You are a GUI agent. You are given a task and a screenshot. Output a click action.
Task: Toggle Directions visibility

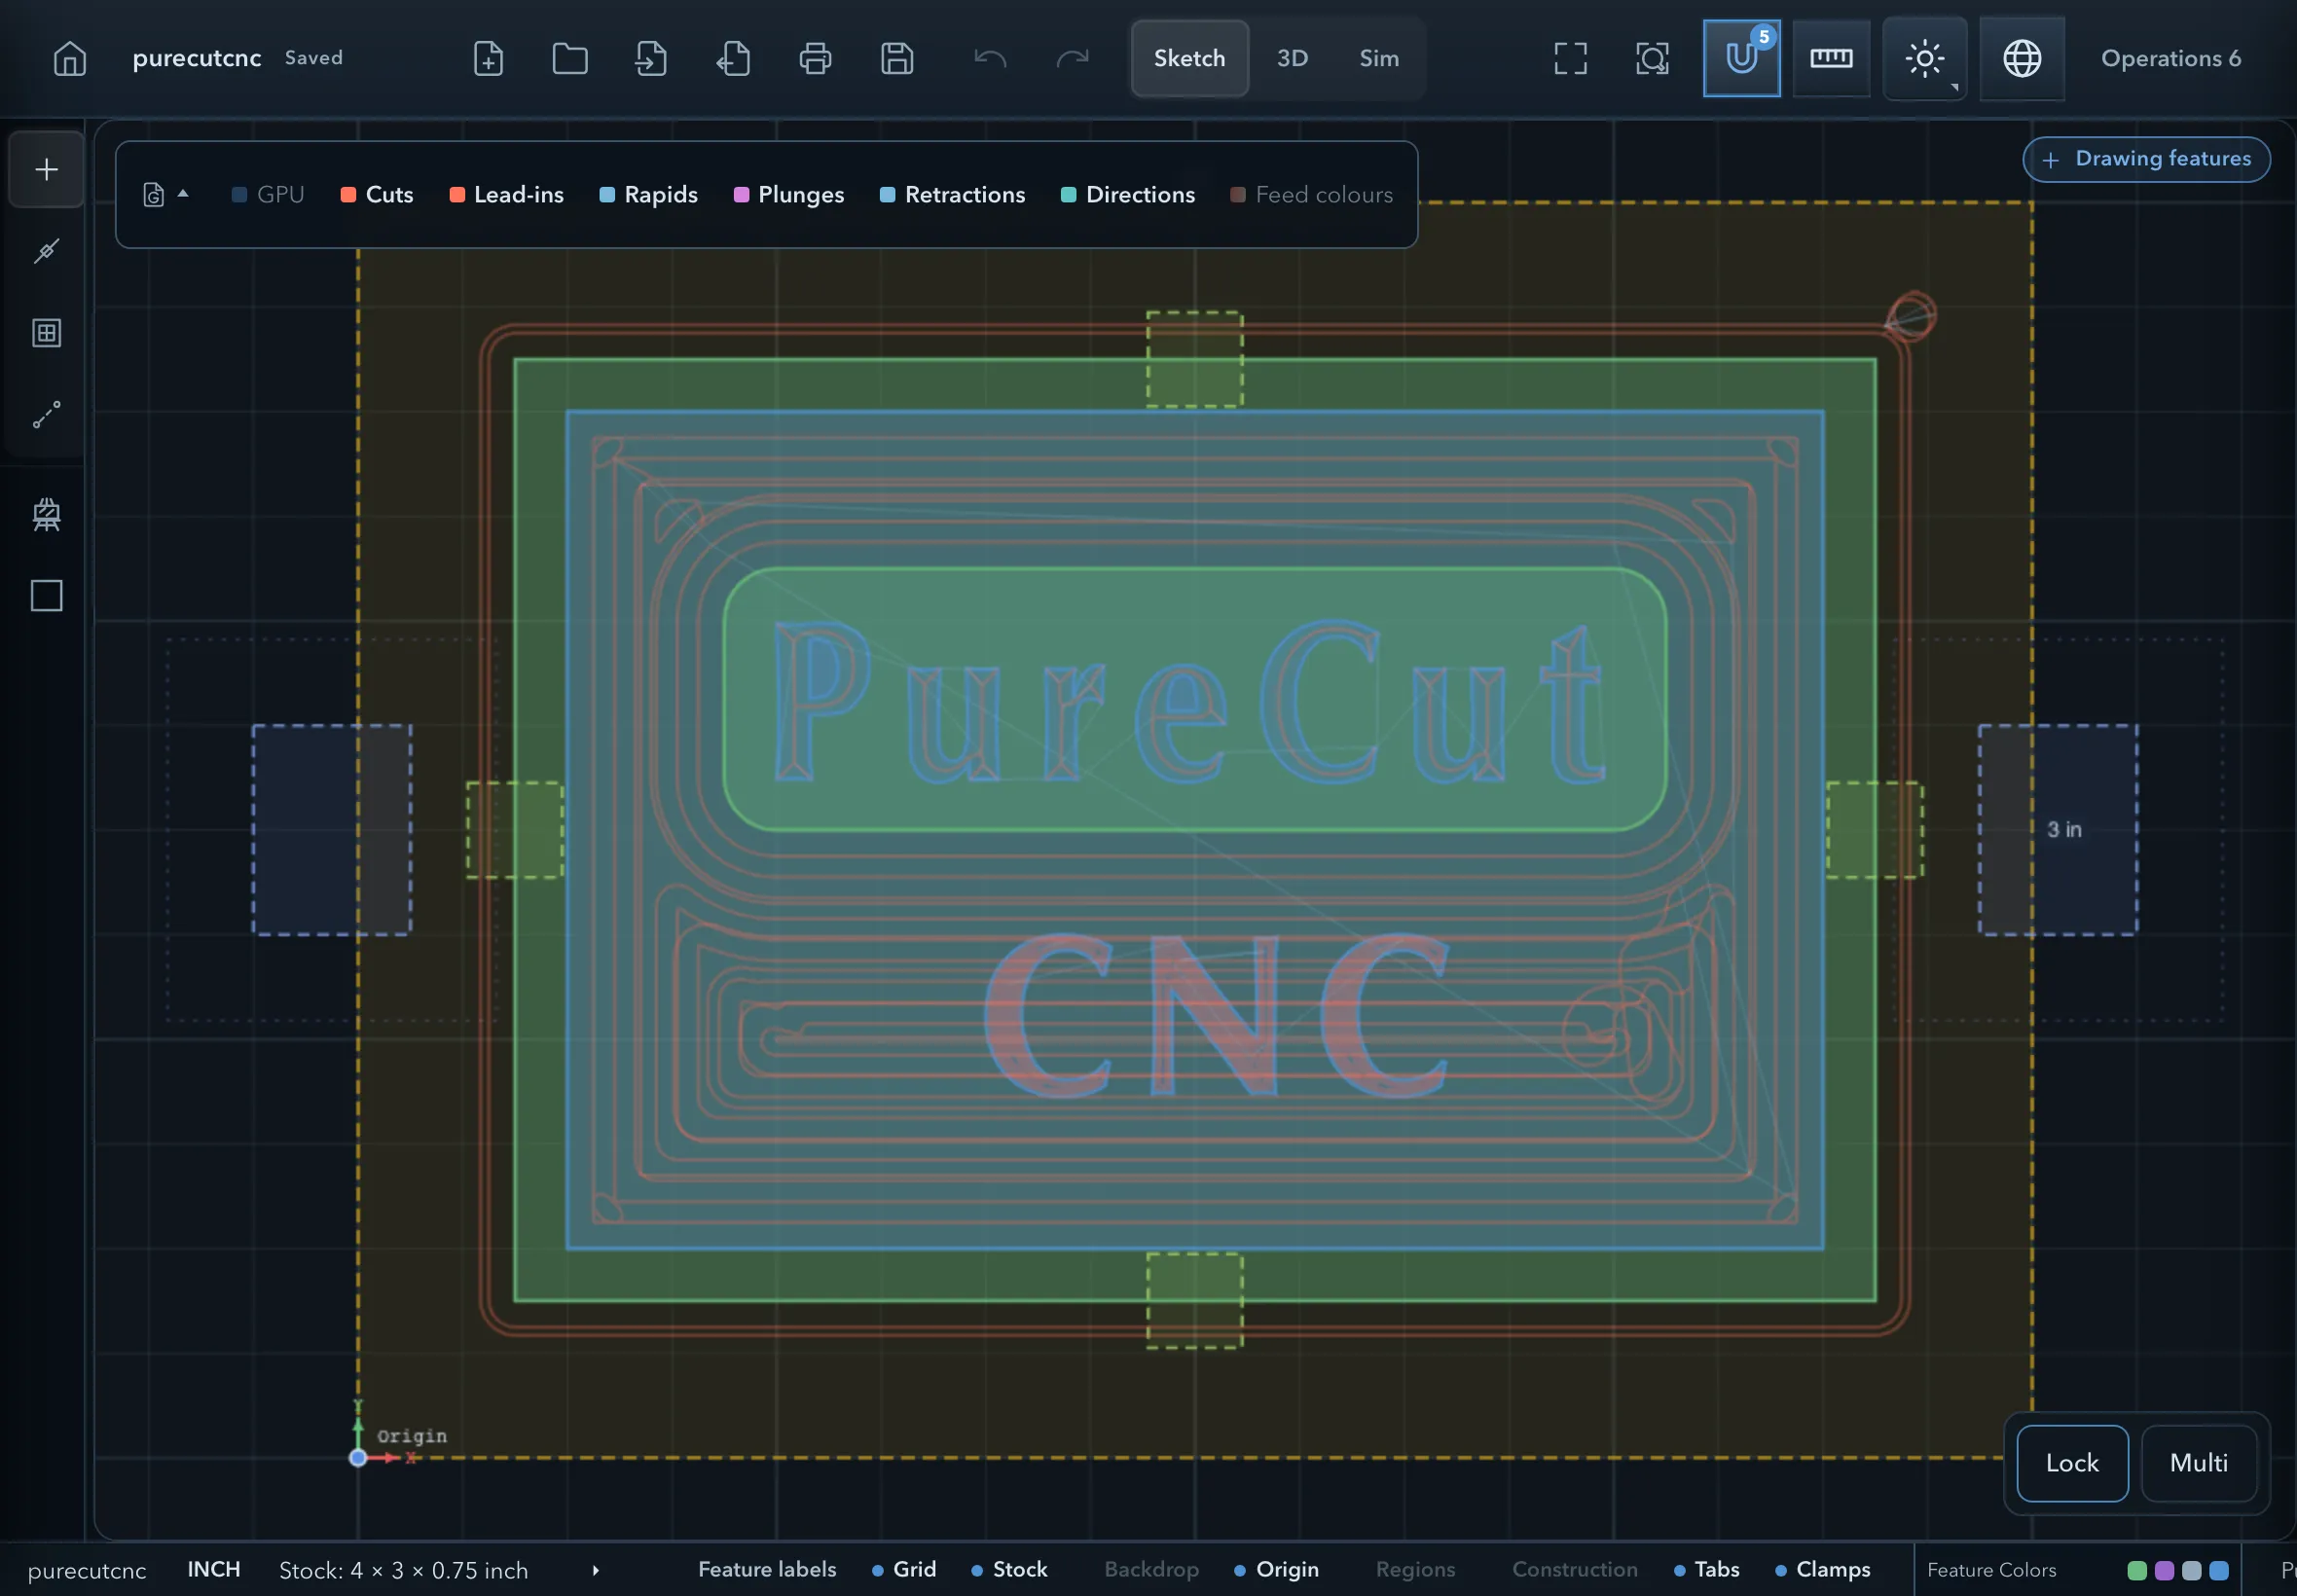pyautogui.click(x=1128, y=195)
